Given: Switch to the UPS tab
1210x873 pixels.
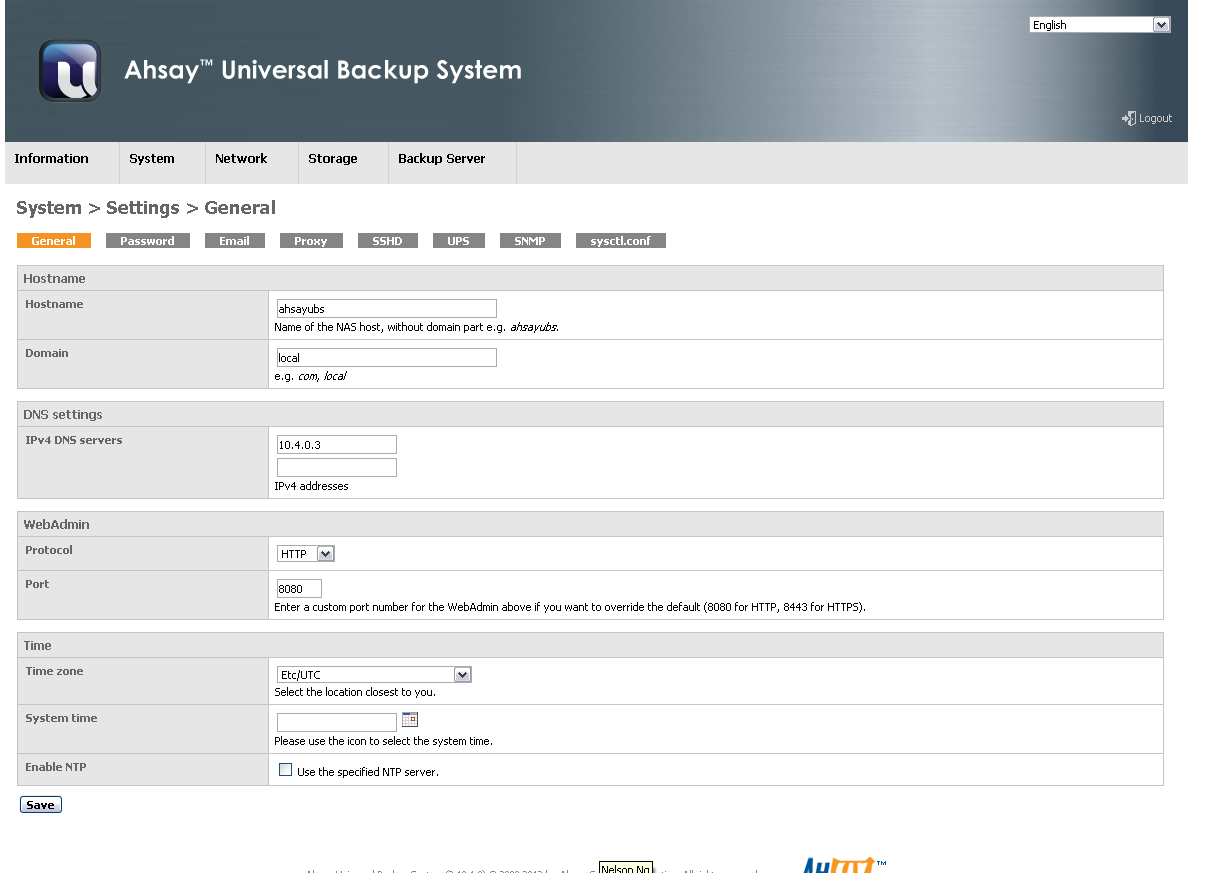Looking at the screenshot, I should pos(458,241).
